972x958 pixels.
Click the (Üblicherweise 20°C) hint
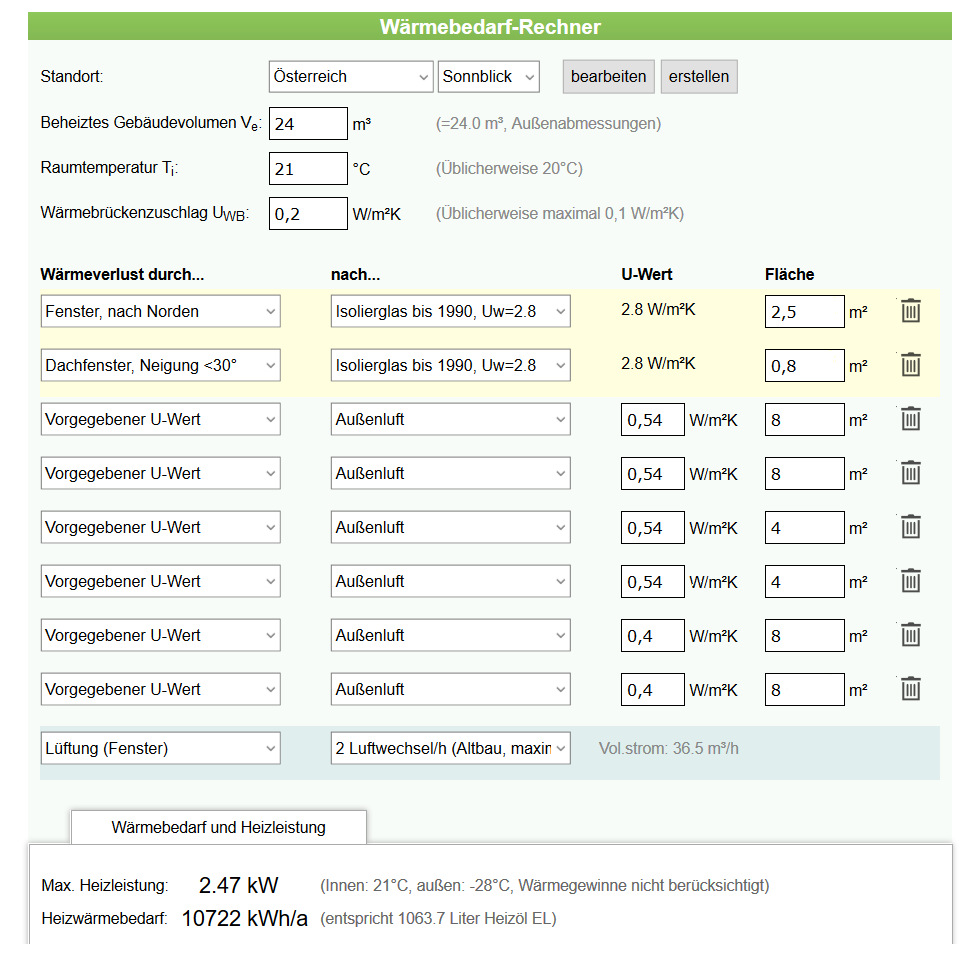click(x=510, y=169)
